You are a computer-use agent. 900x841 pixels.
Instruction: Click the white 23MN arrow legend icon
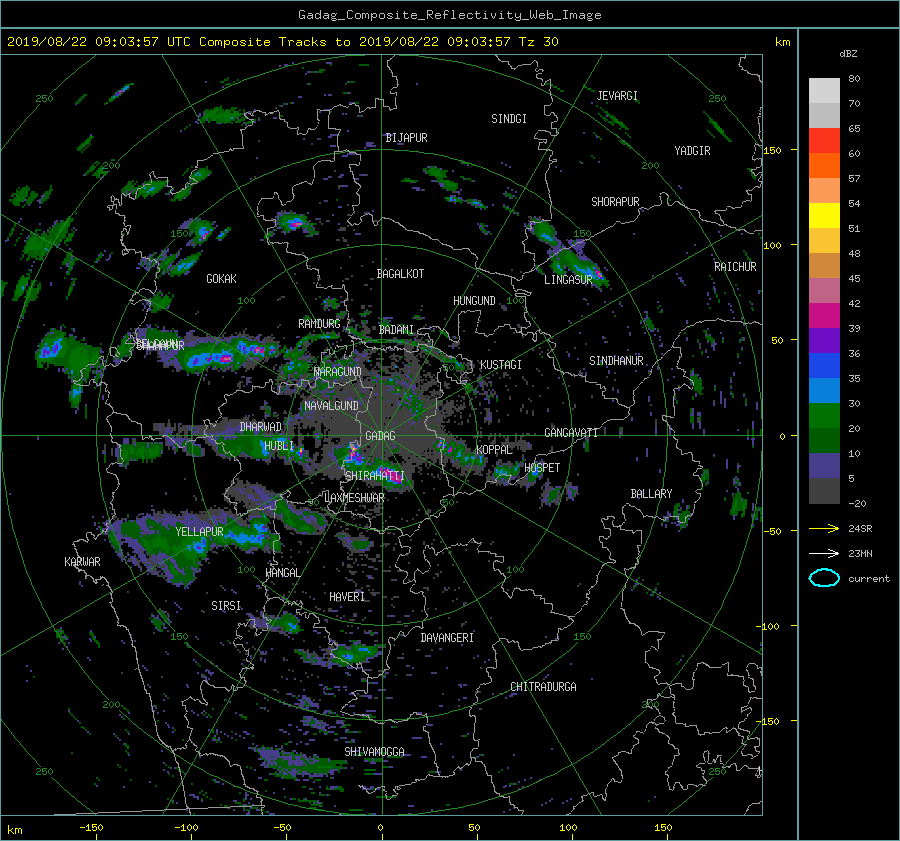[824, 553]
